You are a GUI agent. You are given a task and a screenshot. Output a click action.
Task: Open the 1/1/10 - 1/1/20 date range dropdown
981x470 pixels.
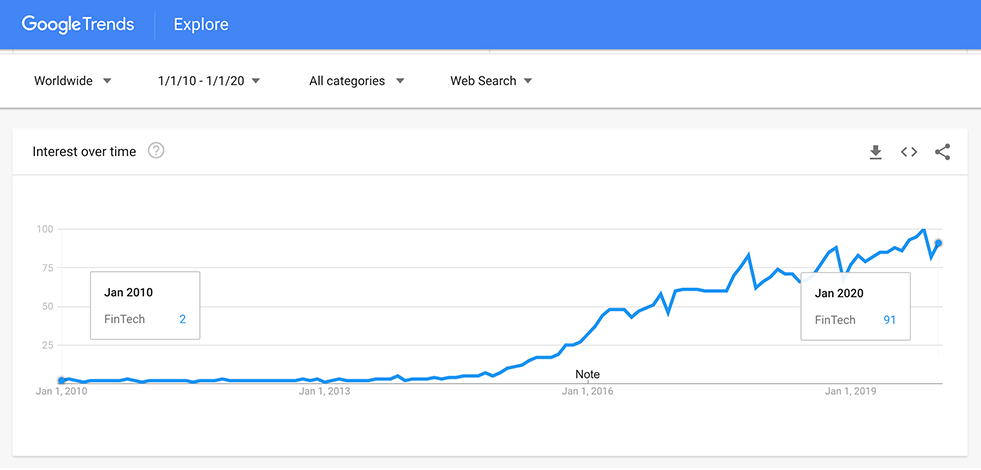209,81
